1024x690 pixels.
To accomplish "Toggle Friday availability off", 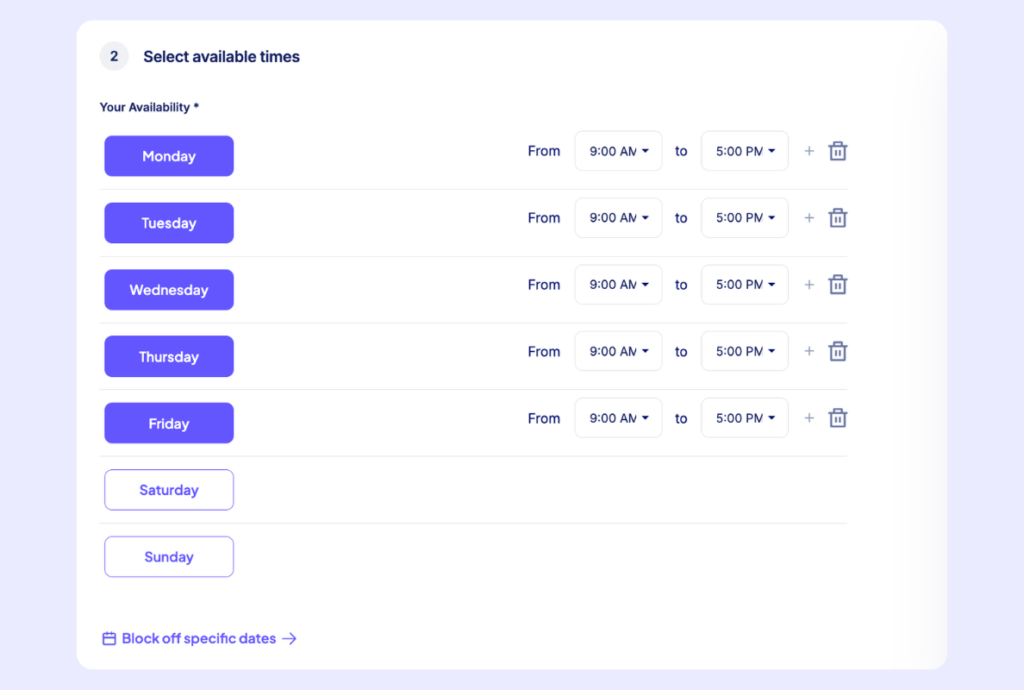I will click(x=169, y=423).
